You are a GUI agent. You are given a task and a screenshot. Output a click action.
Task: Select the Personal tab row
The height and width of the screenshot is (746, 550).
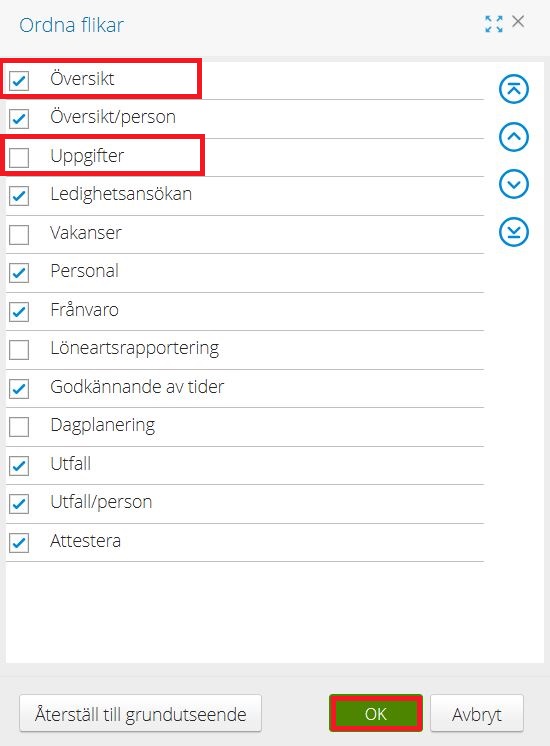(245, 273)
